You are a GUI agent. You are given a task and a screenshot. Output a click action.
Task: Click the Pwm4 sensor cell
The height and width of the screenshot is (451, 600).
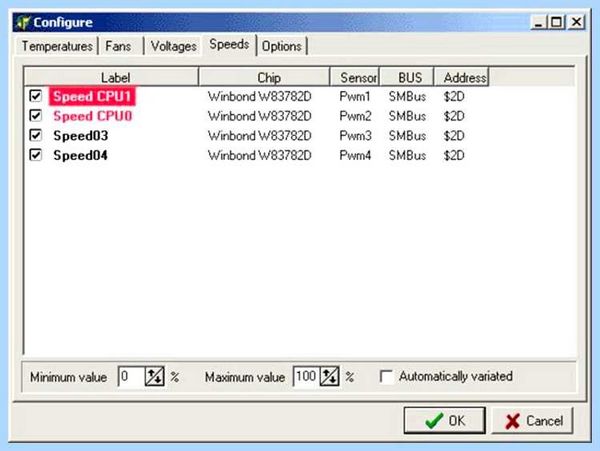pos(355,155)
